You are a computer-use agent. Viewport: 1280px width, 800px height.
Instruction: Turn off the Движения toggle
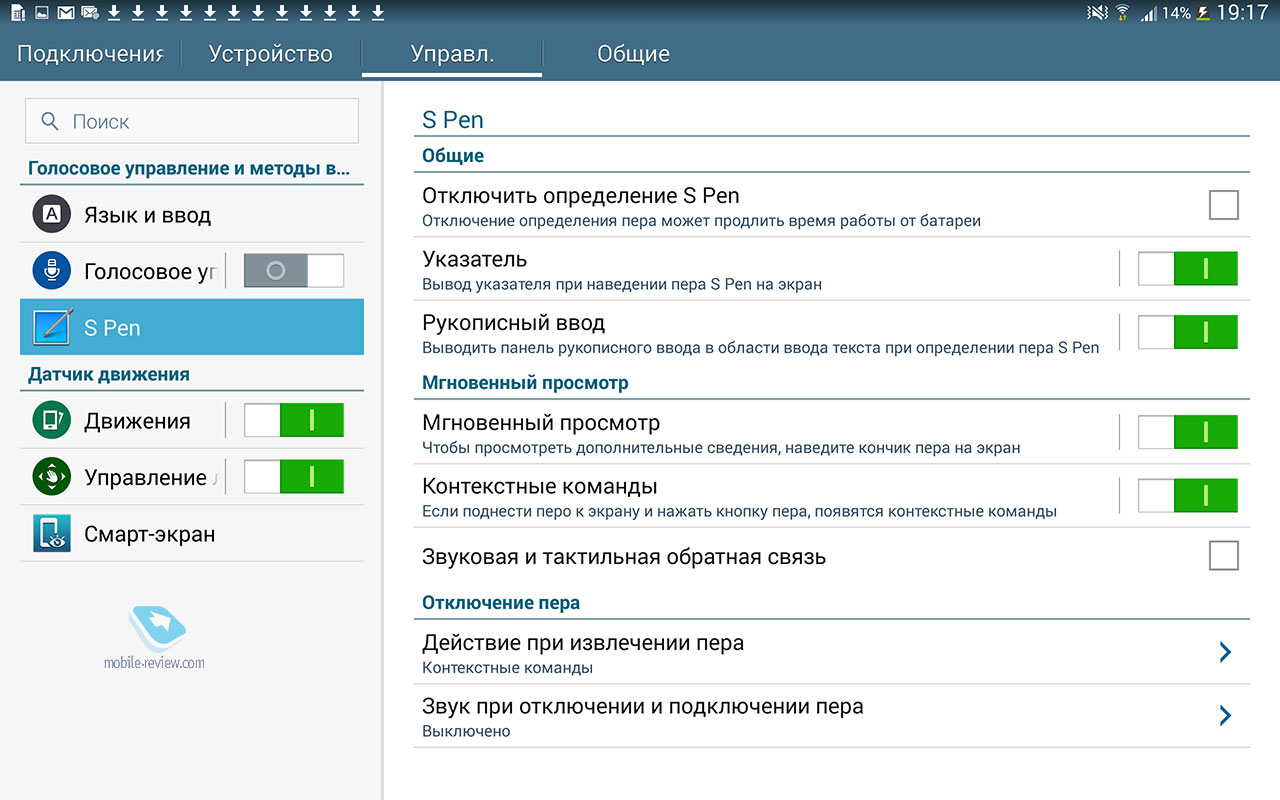pos(294,421)
